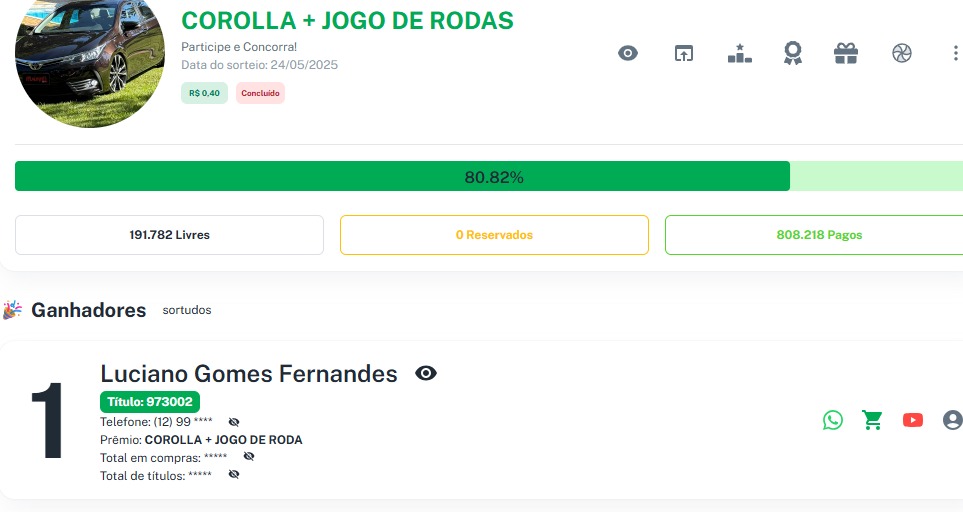Click the roulette wheel draw icon

click(902, 54)
